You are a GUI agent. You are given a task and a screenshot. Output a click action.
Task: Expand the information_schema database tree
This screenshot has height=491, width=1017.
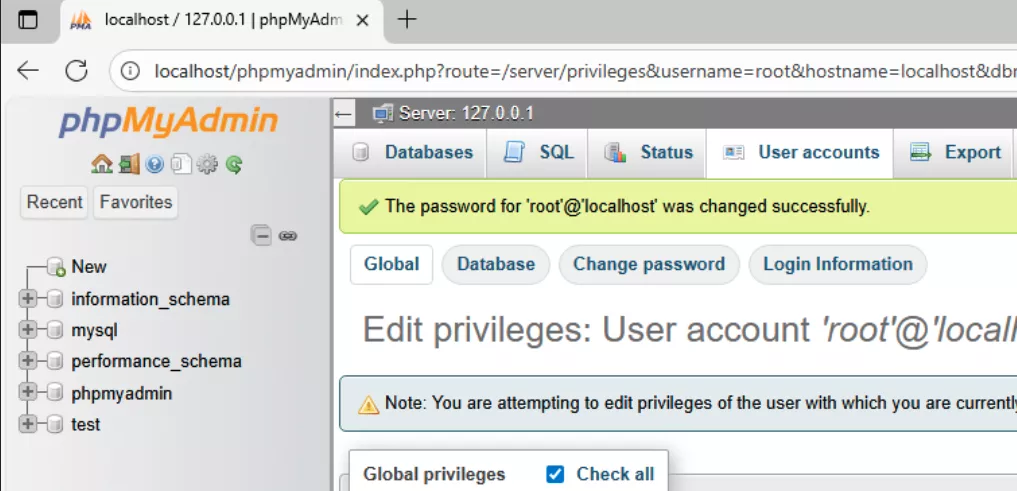point(27,299)
